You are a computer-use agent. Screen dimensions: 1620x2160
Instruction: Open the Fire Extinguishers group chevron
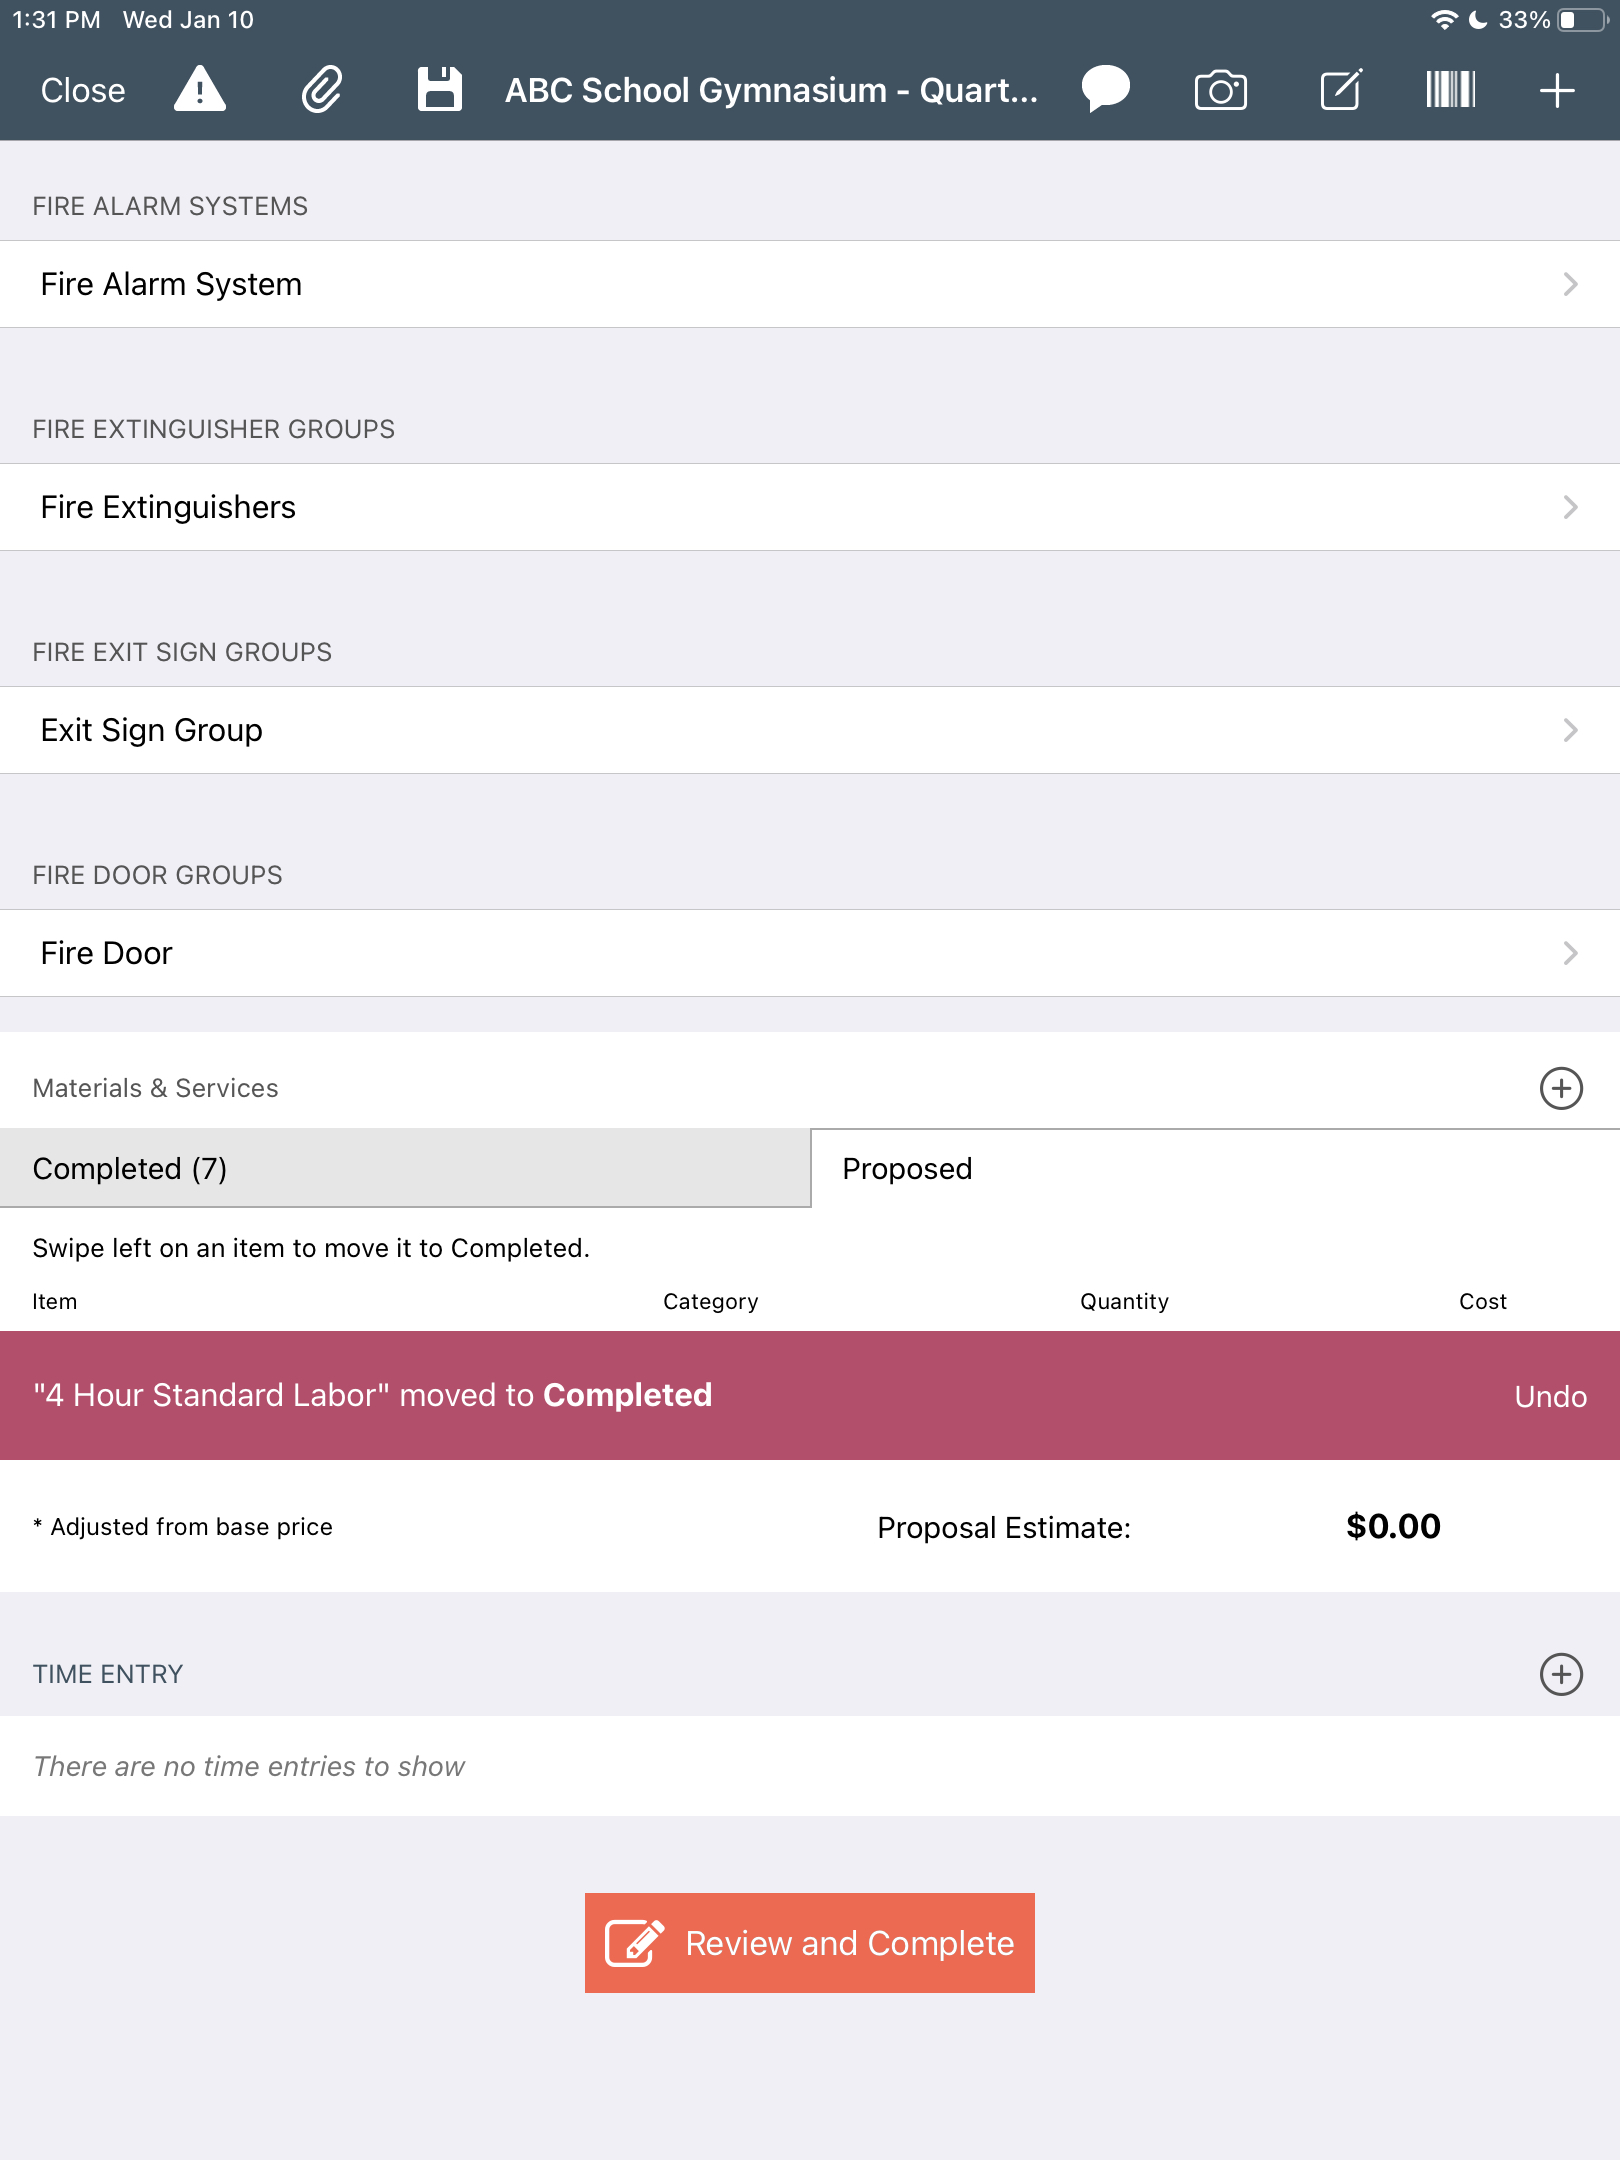click(x=1570, y=507)
